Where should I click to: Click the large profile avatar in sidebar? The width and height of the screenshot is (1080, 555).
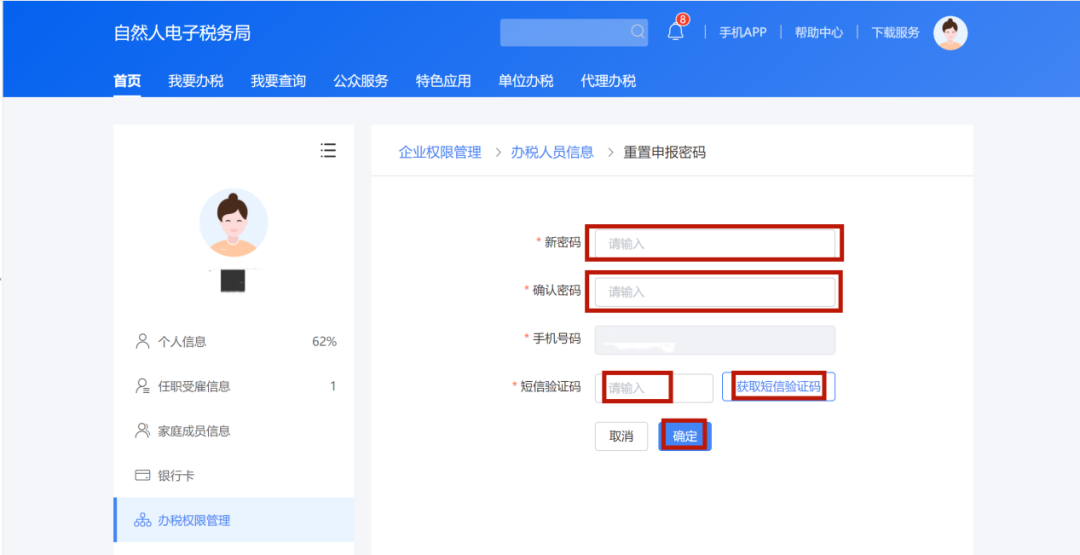(233, 224)
